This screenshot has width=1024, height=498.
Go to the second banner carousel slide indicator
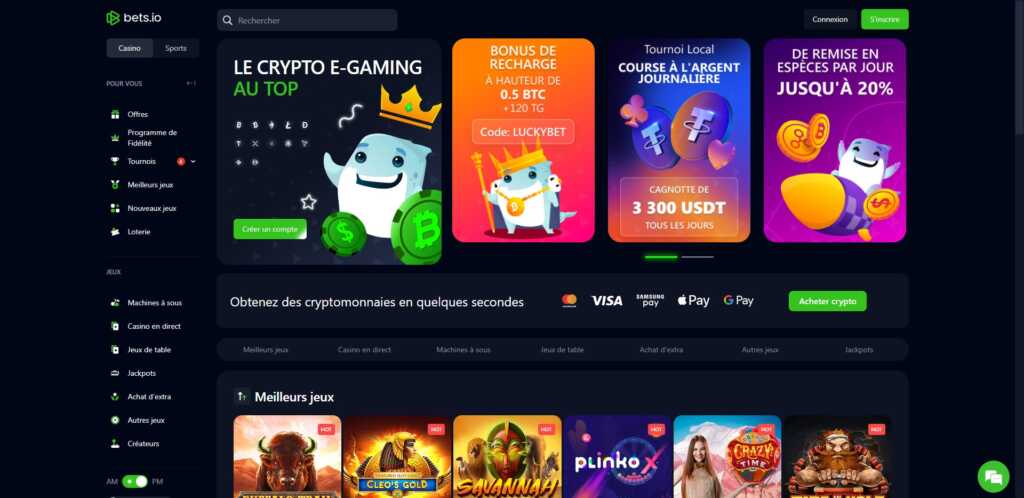pyautogui.click(x=697, y=257)
